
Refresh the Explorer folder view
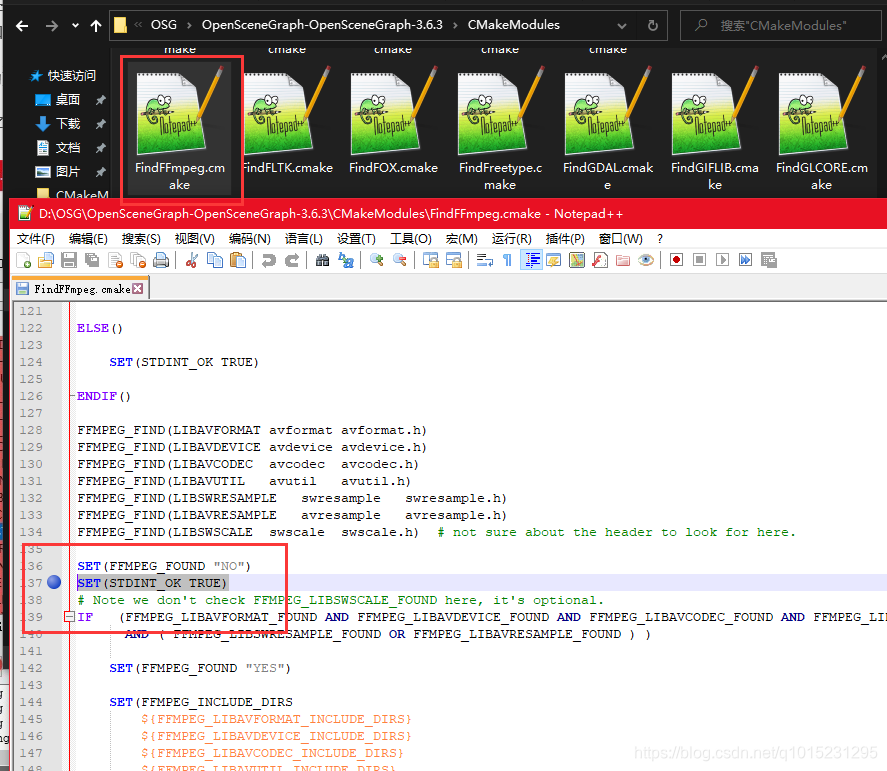tap(652, 25)
